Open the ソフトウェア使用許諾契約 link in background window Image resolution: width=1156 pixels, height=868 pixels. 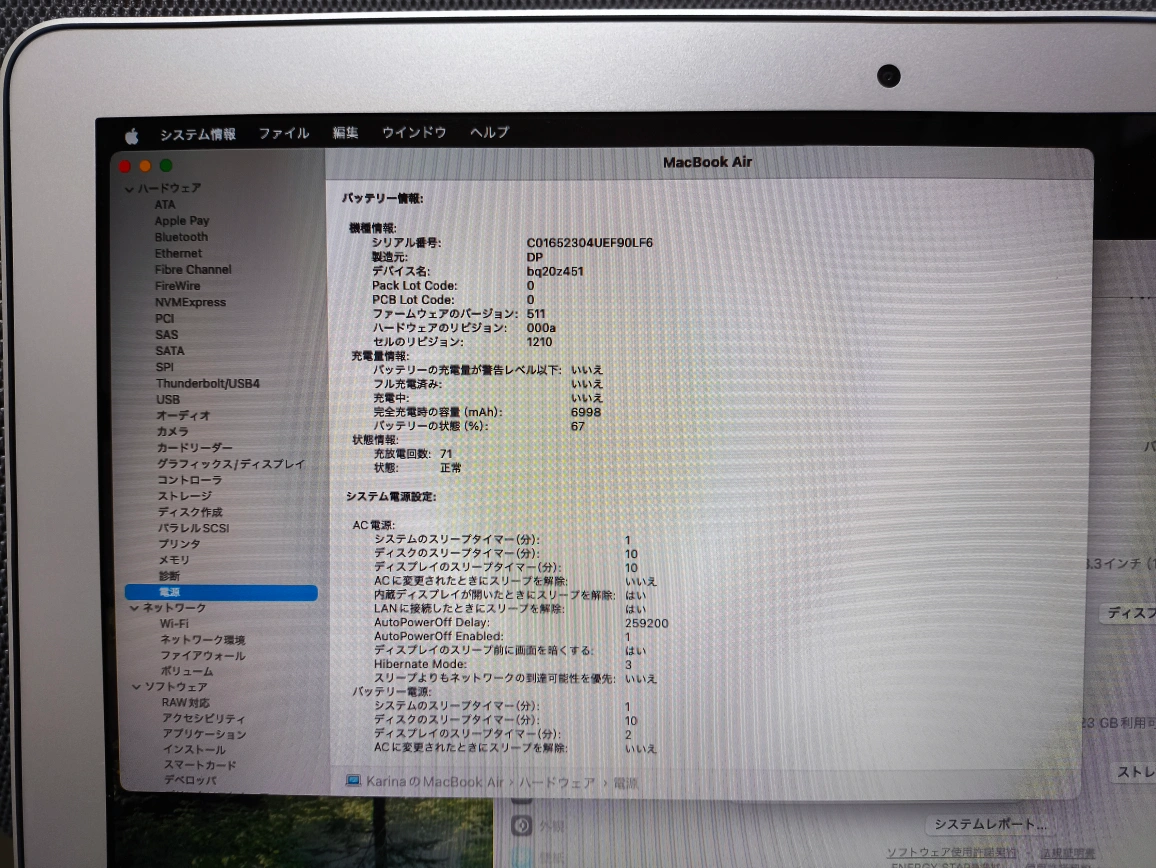[951, 853]
